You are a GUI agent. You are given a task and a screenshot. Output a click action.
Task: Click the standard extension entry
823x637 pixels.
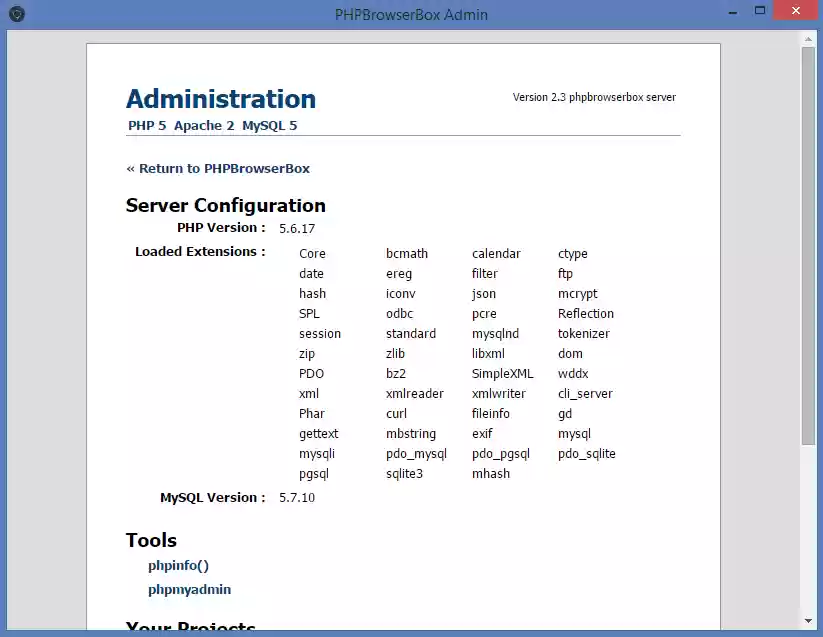point(411,334)
